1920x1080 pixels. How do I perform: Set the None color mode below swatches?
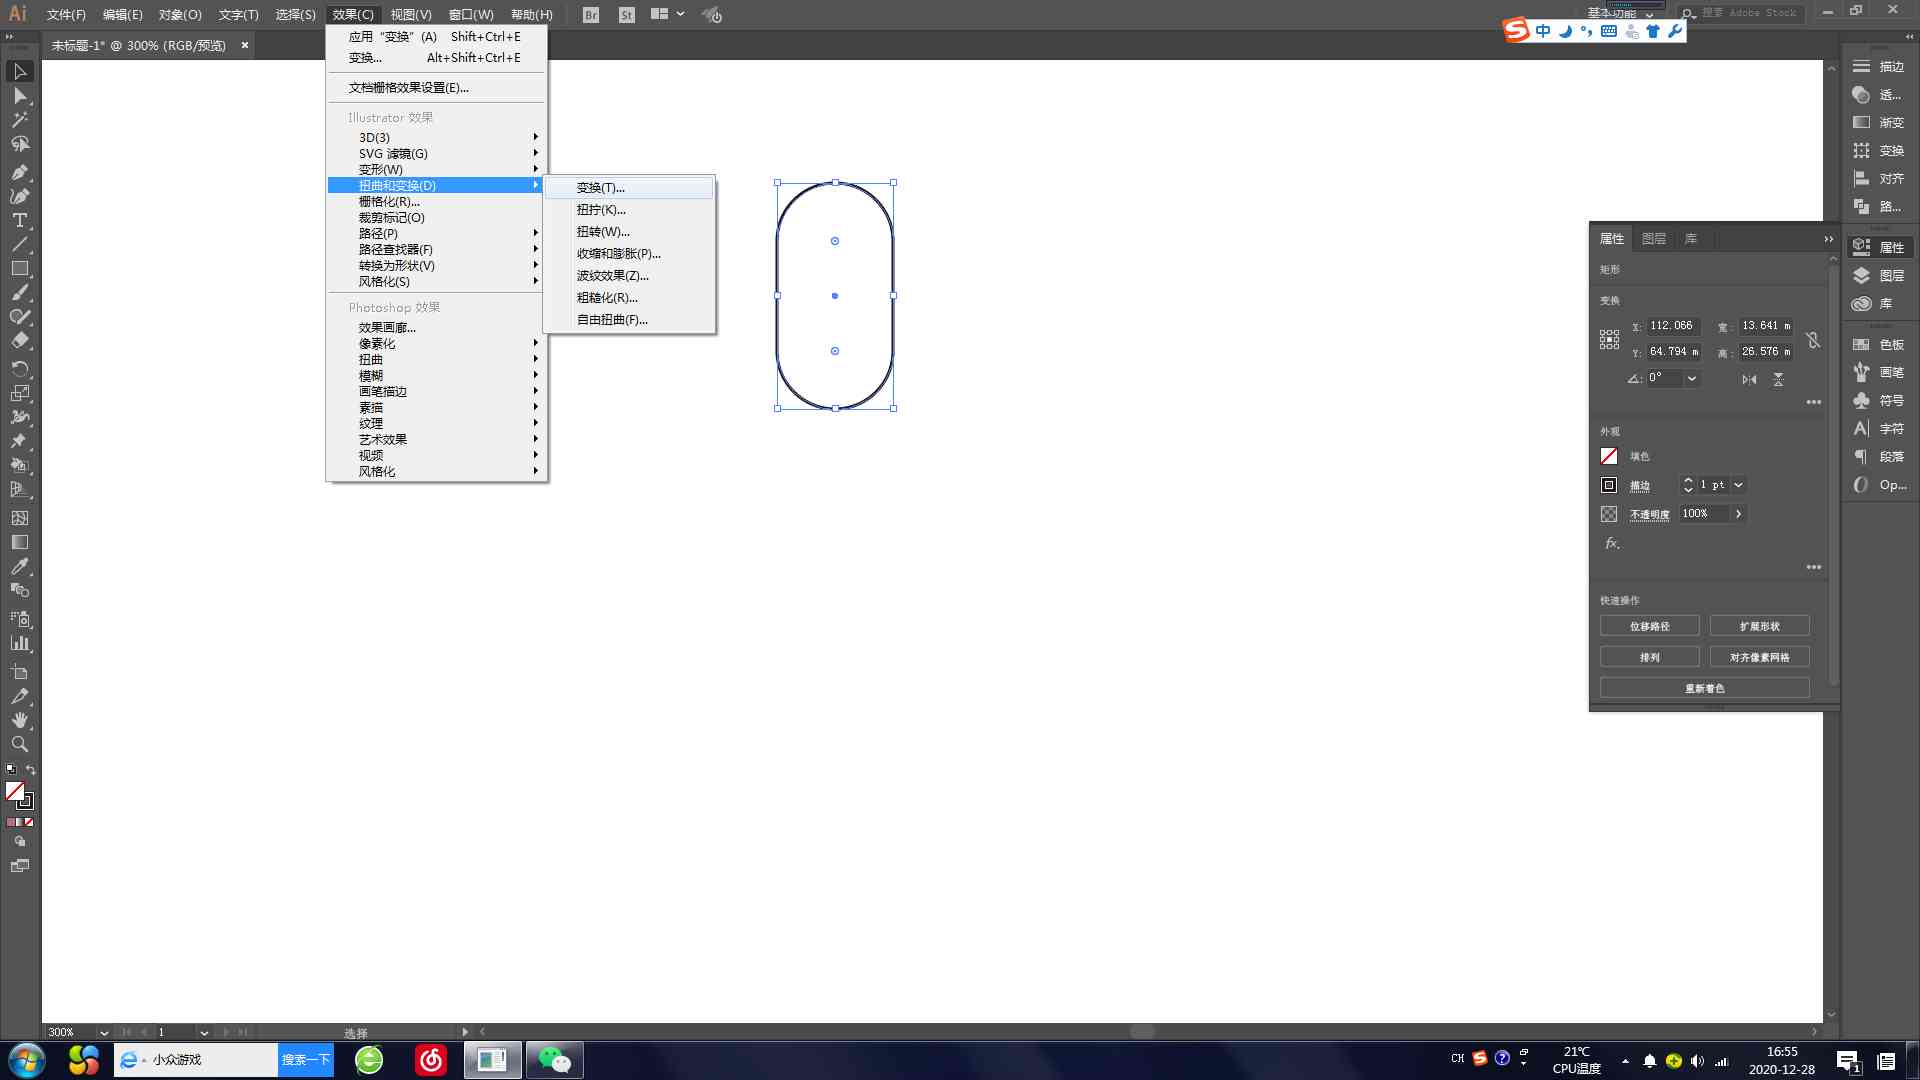click(x=29, y=822)
